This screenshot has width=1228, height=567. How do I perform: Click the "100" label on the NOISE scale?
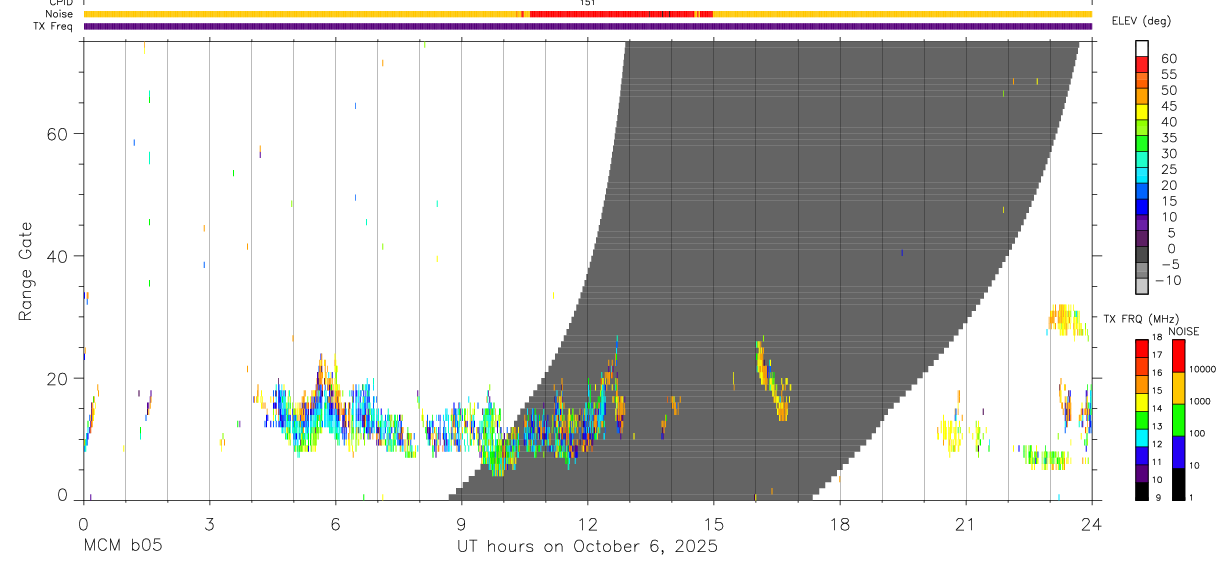tap(1198, 433)
